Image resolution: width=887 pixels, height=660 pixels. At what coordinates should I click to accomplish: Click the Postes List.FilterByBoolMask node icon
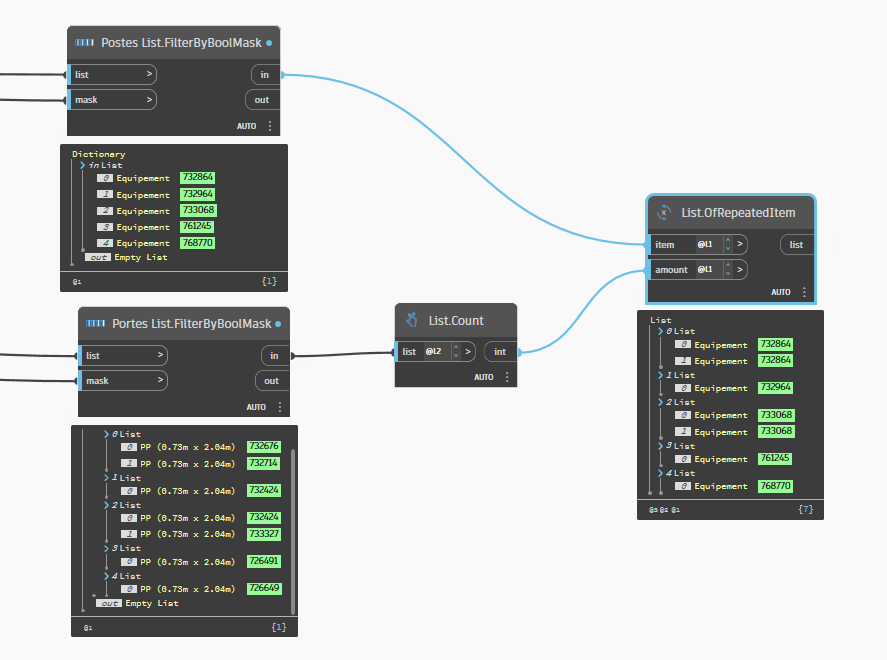(85, 43)
